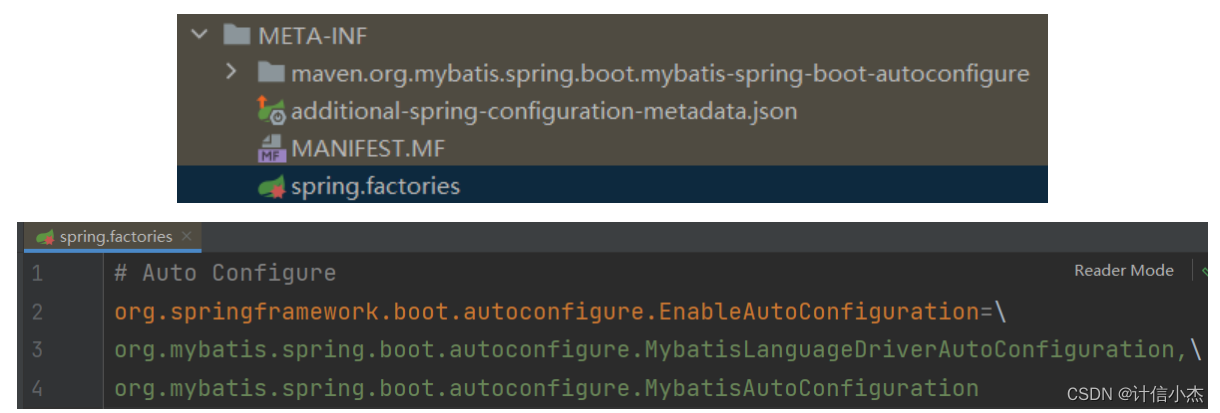Close the spring.factories editor tab
Image resolution: width=1220 pixels, height=413 pixels.
click(185, 237)
